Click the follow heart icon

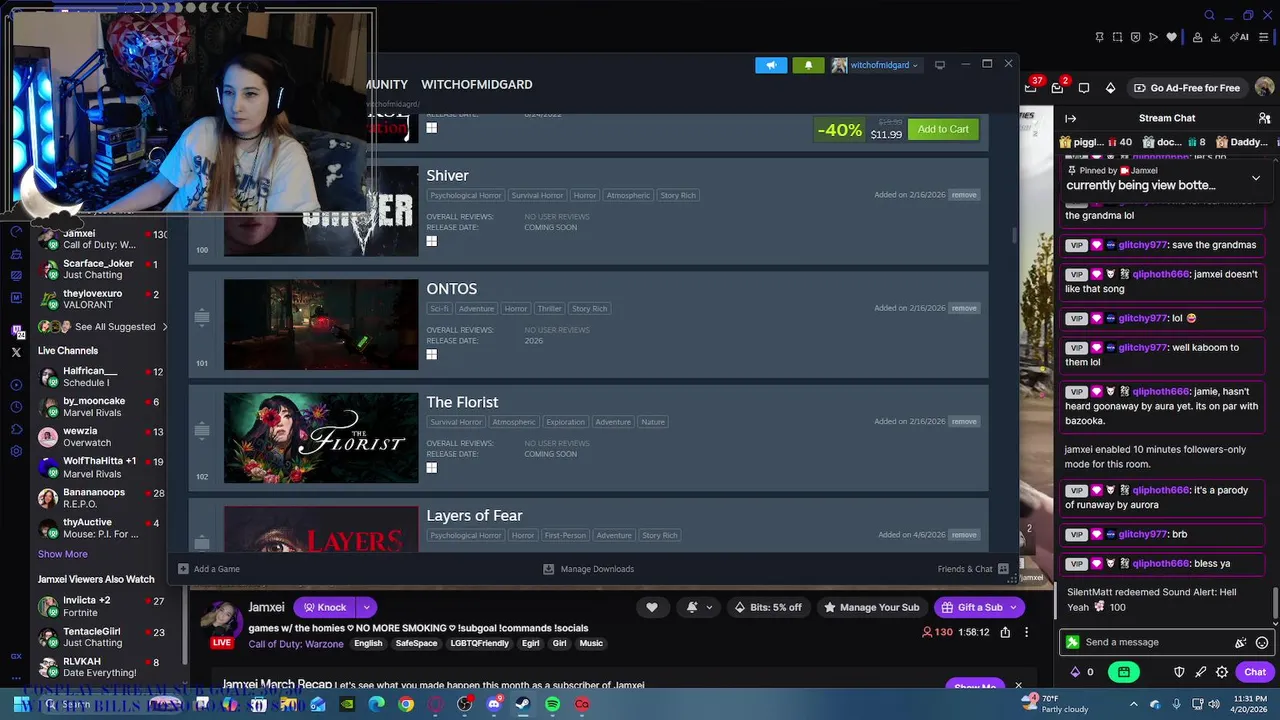(x=652, y=607)
